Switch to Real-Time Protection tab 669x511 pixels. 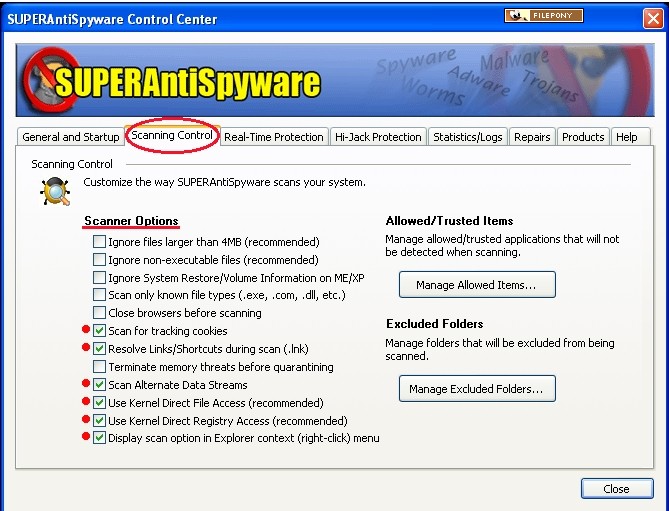pos(273,137)
